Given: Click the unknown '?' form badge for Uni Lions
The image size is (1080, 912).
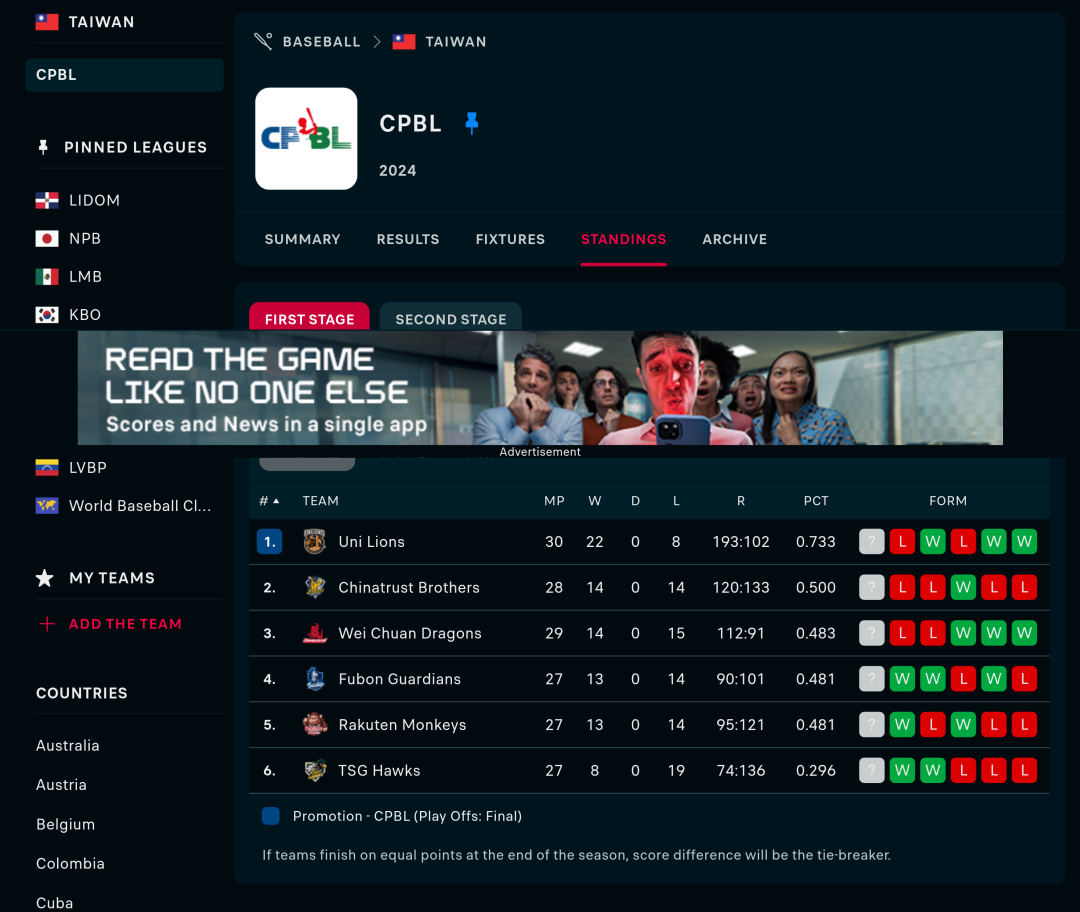Looking at the screenshot, I should pos(871,541).
